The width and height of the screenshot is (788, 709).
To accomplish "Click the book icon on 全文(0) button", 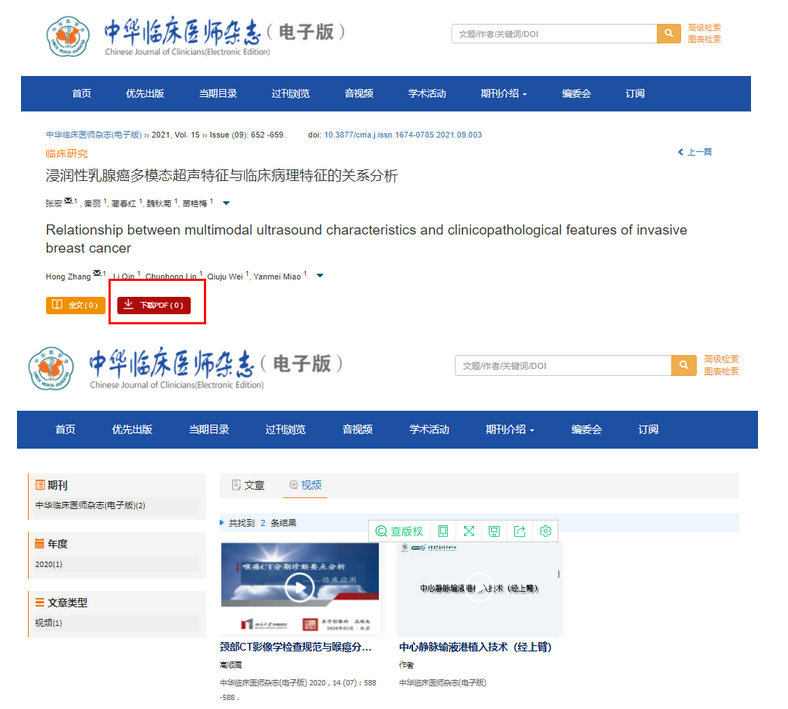I will coord(57,305).
